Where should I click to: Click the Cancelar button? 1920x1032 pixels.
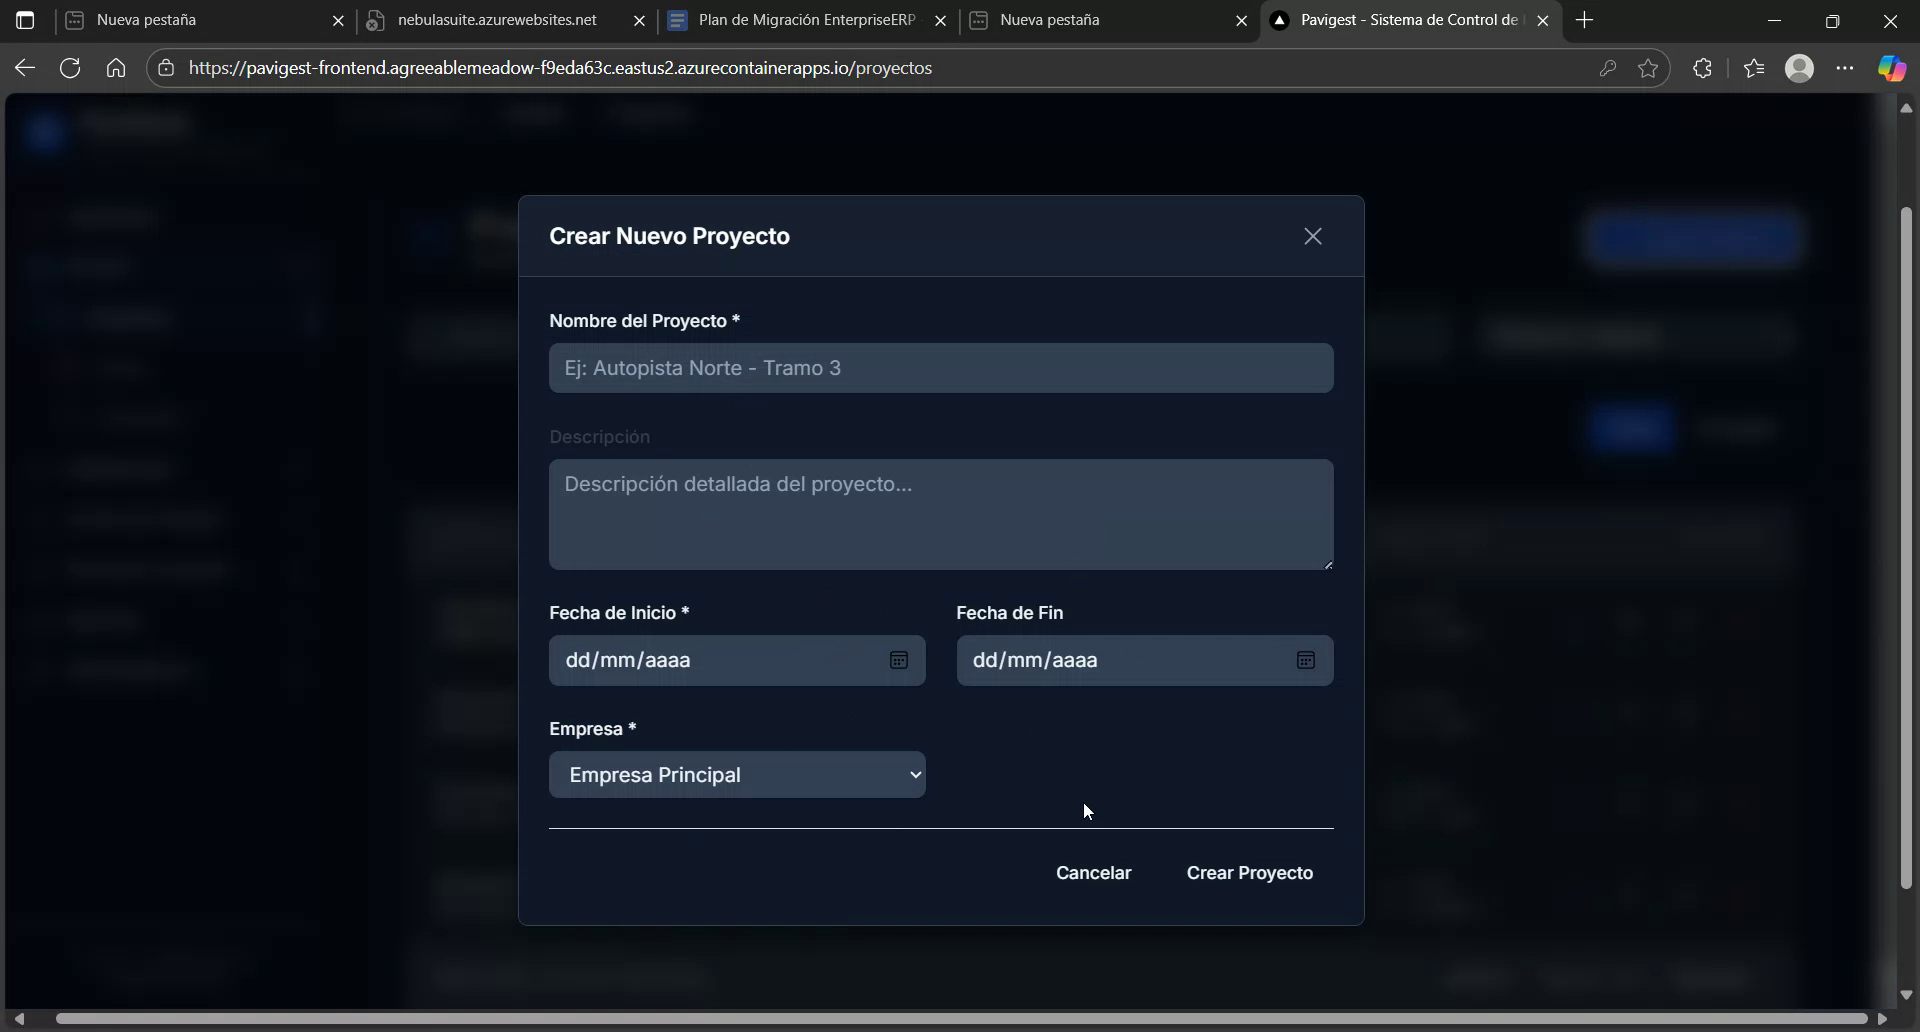click(1094, 872)
